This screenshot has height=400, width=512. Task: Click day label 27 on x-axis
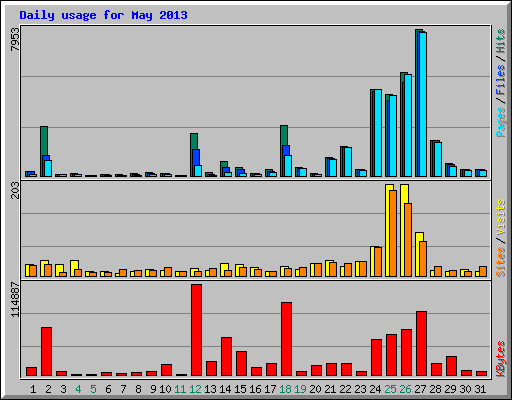pyautogui.click(x=420, y=389)
